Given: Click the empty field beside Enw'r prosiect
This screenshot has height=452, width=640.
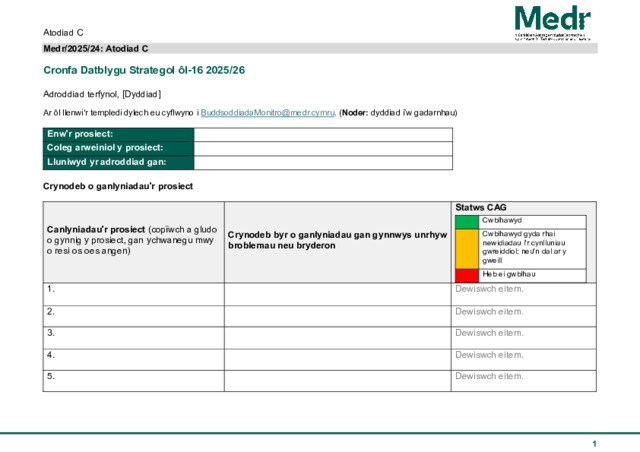Looking at the screenshot, I should (322, 134).
